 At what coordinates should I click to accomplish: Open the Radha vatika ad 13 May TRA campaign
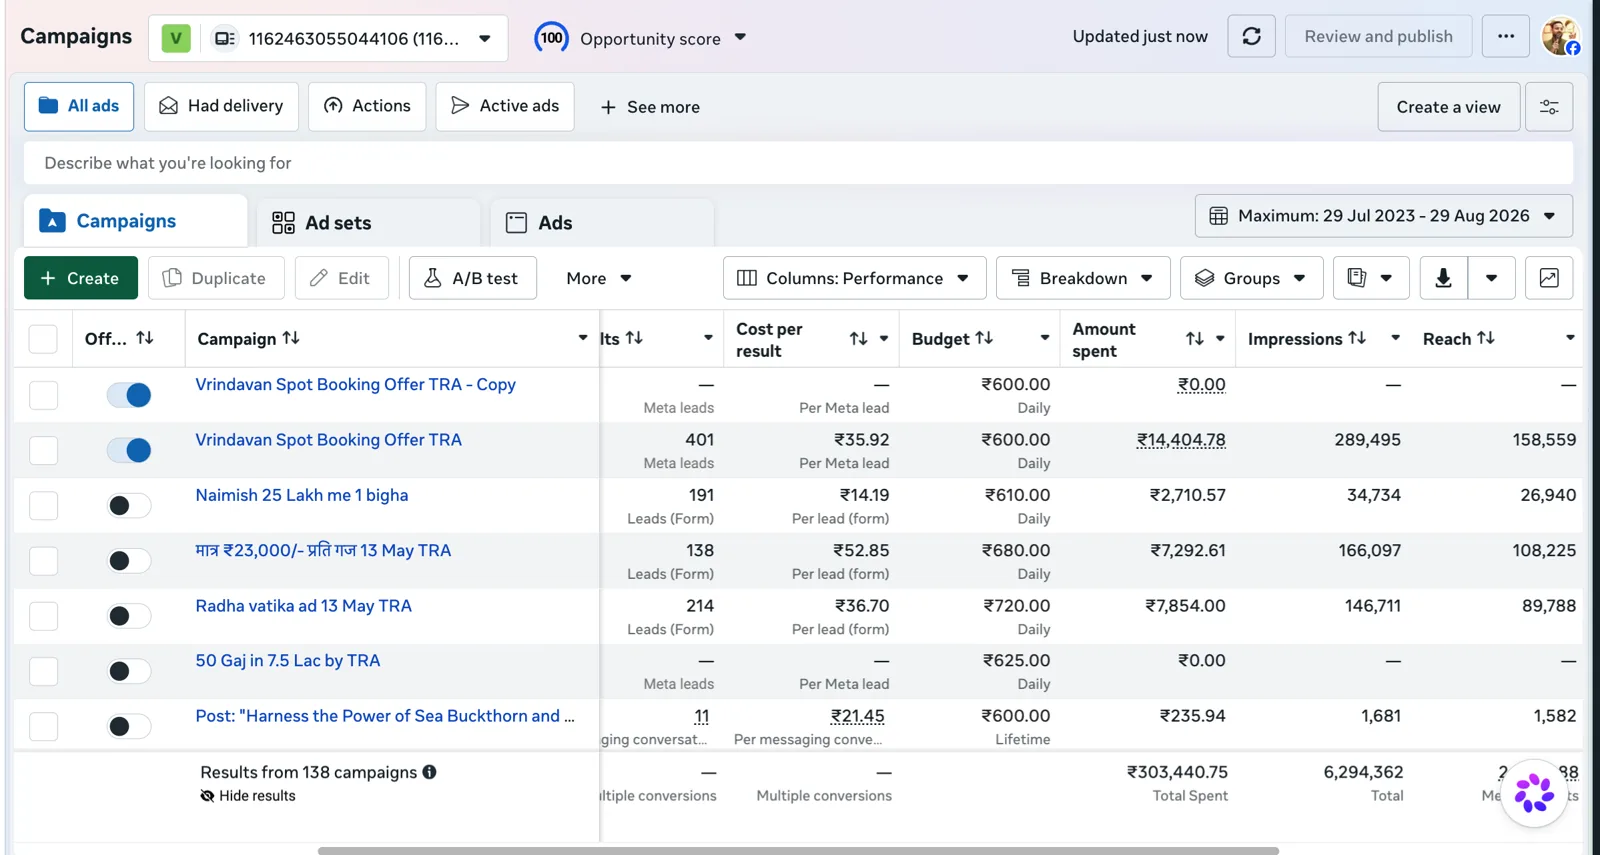click(303, 606)
